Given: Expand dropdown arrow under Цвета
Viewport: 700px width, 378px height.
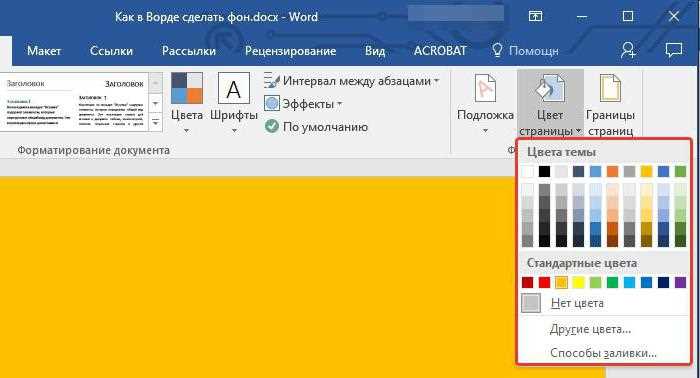Looking at the screenshot, I should [x=187, y=131].
